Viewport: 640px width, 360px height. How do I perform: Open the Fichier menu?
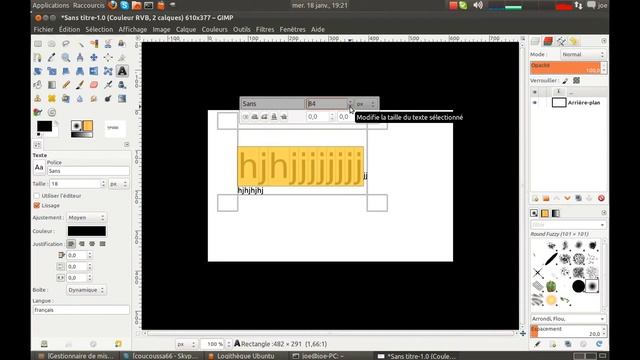pyautogui.click(x=44, y=29)
